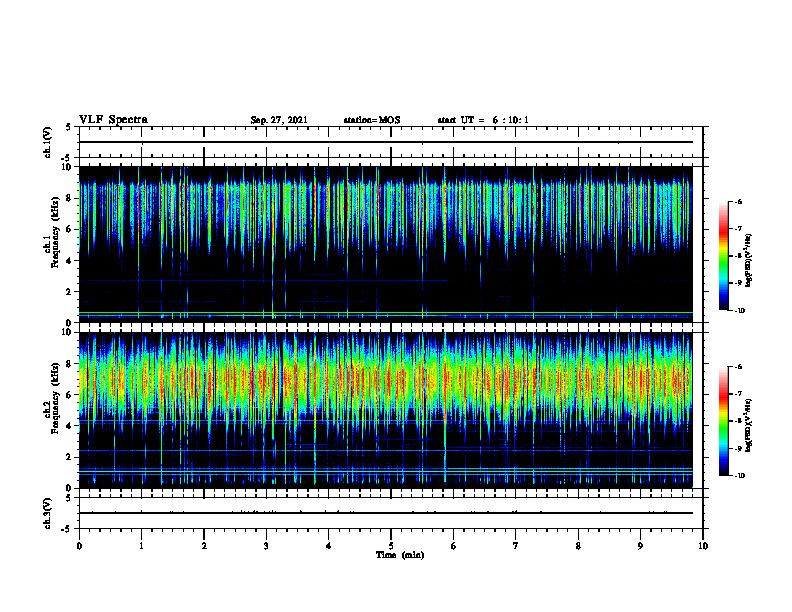Click ch.2 frequency axis tick "2"

coord(70,457)
